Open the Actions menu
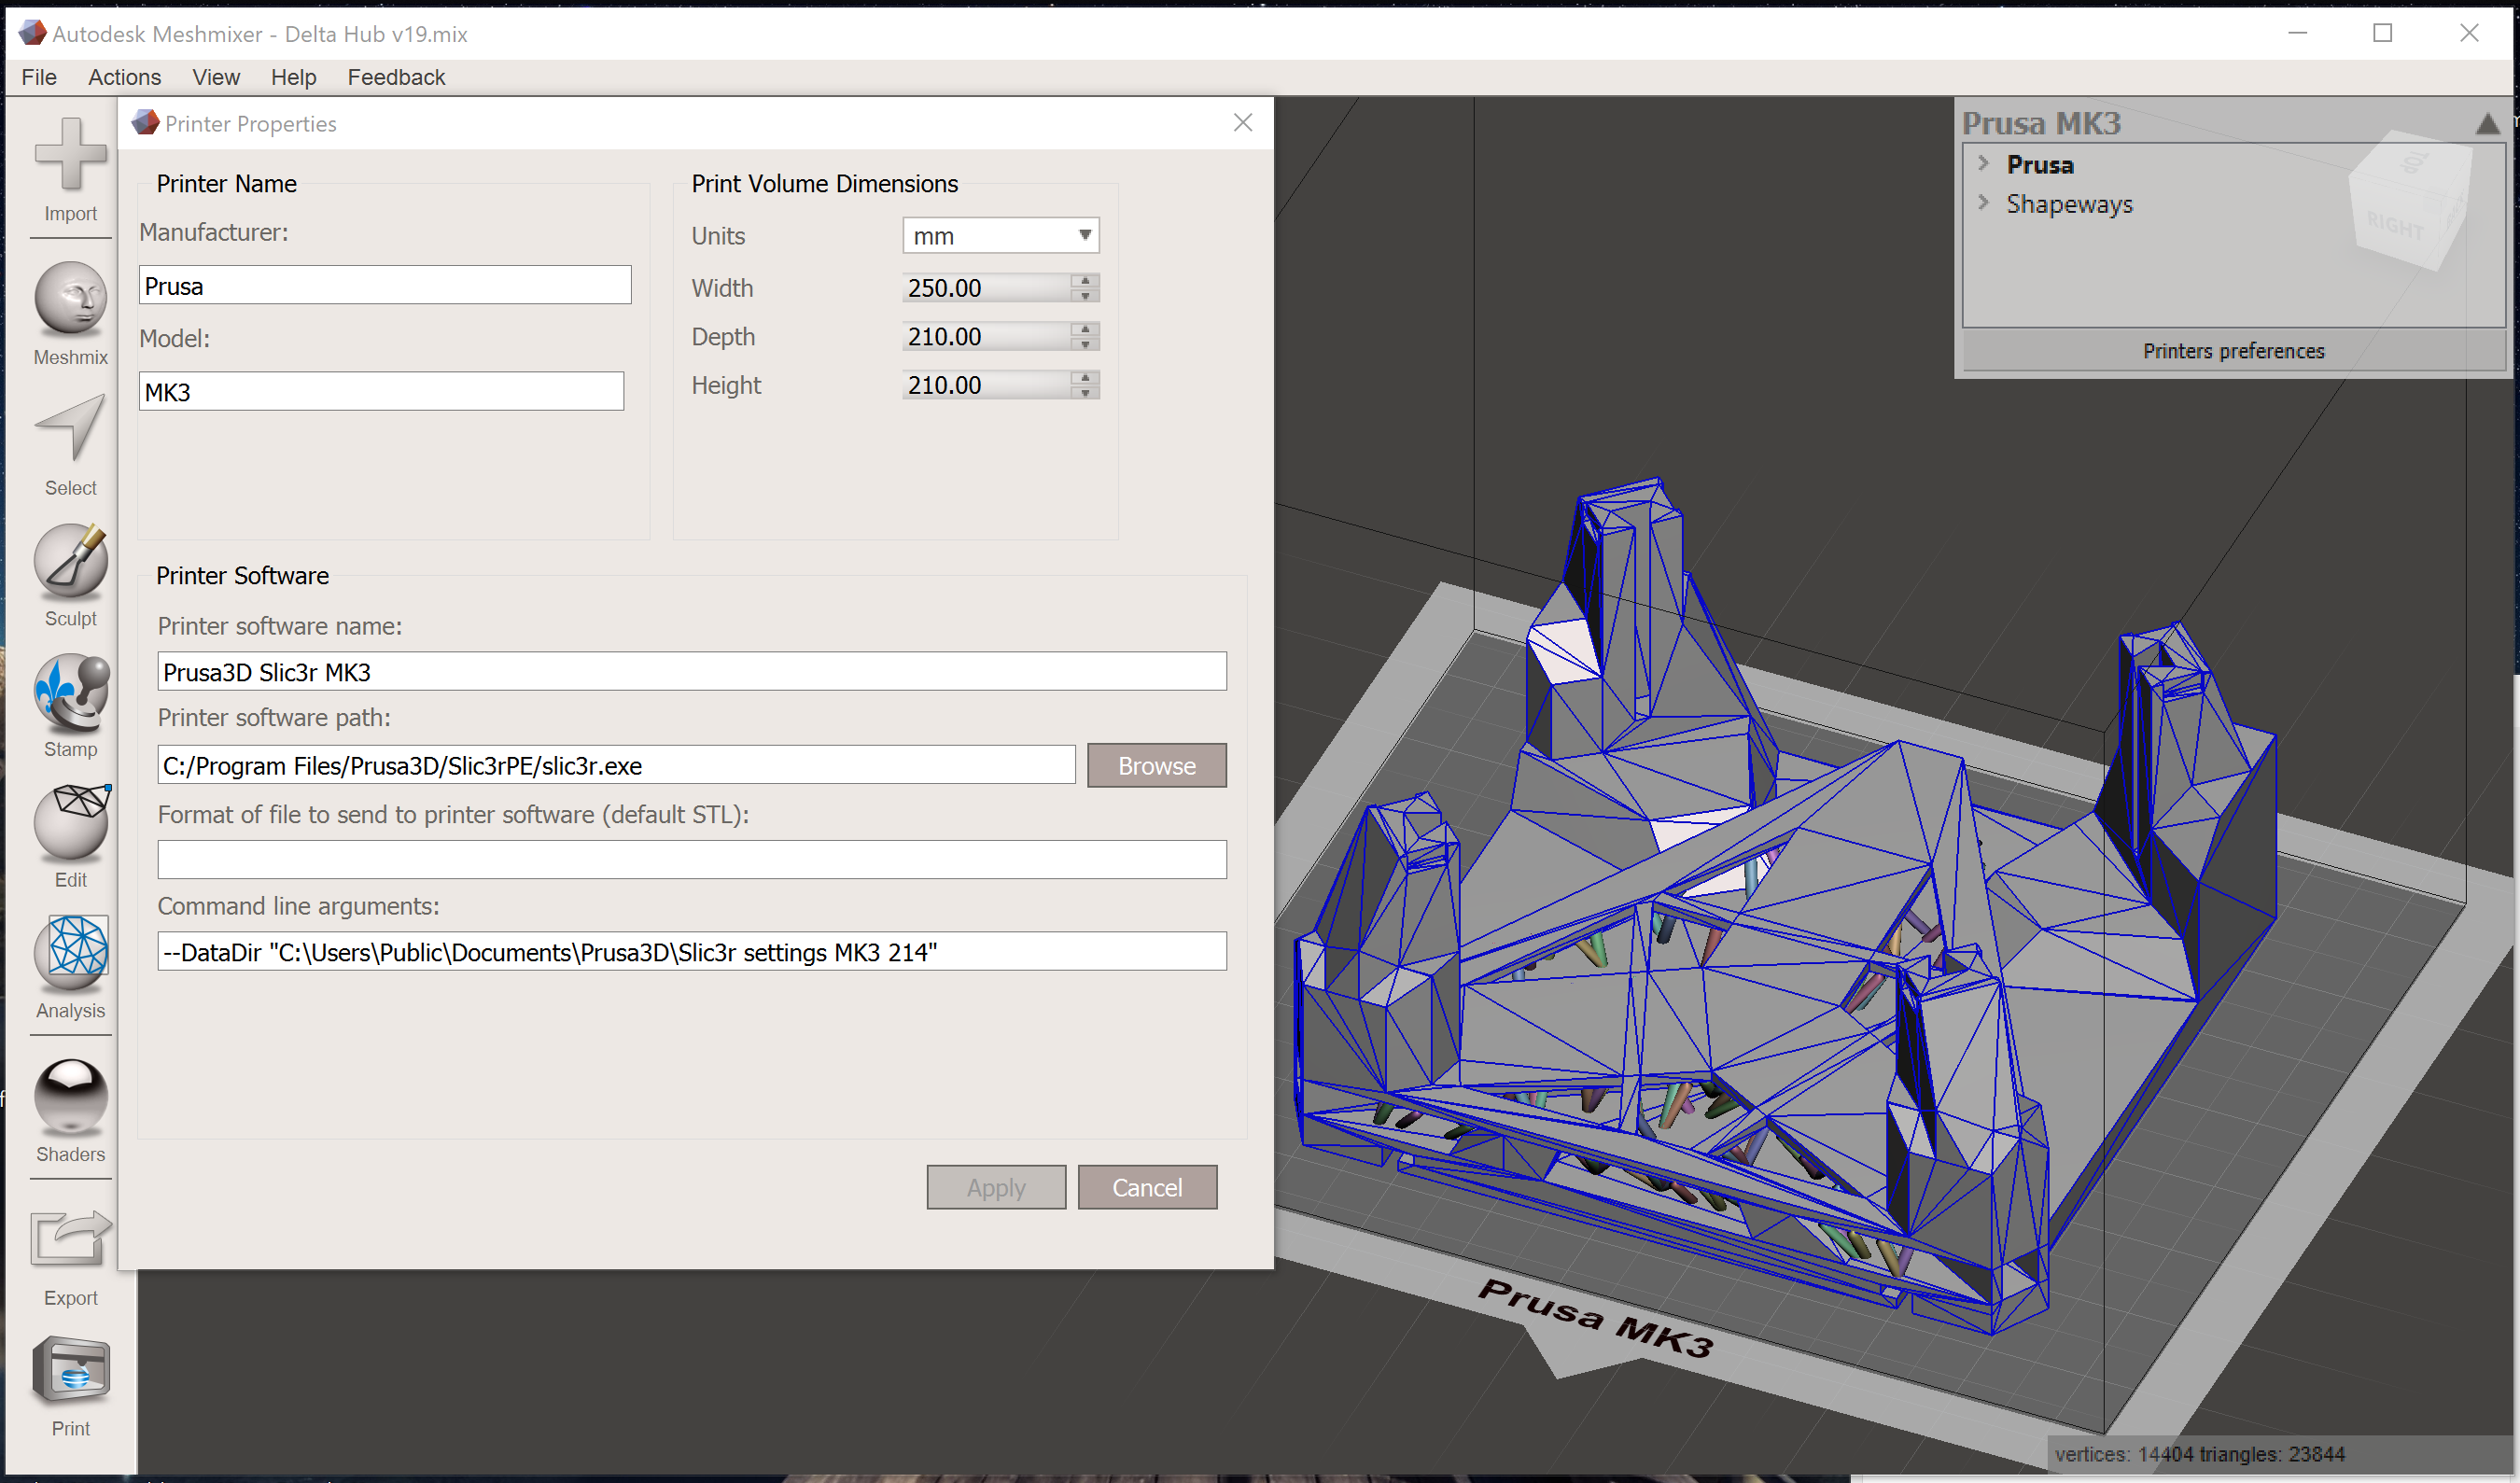The height and width of the screenshot is (1483, 2520). pos(124,77)
